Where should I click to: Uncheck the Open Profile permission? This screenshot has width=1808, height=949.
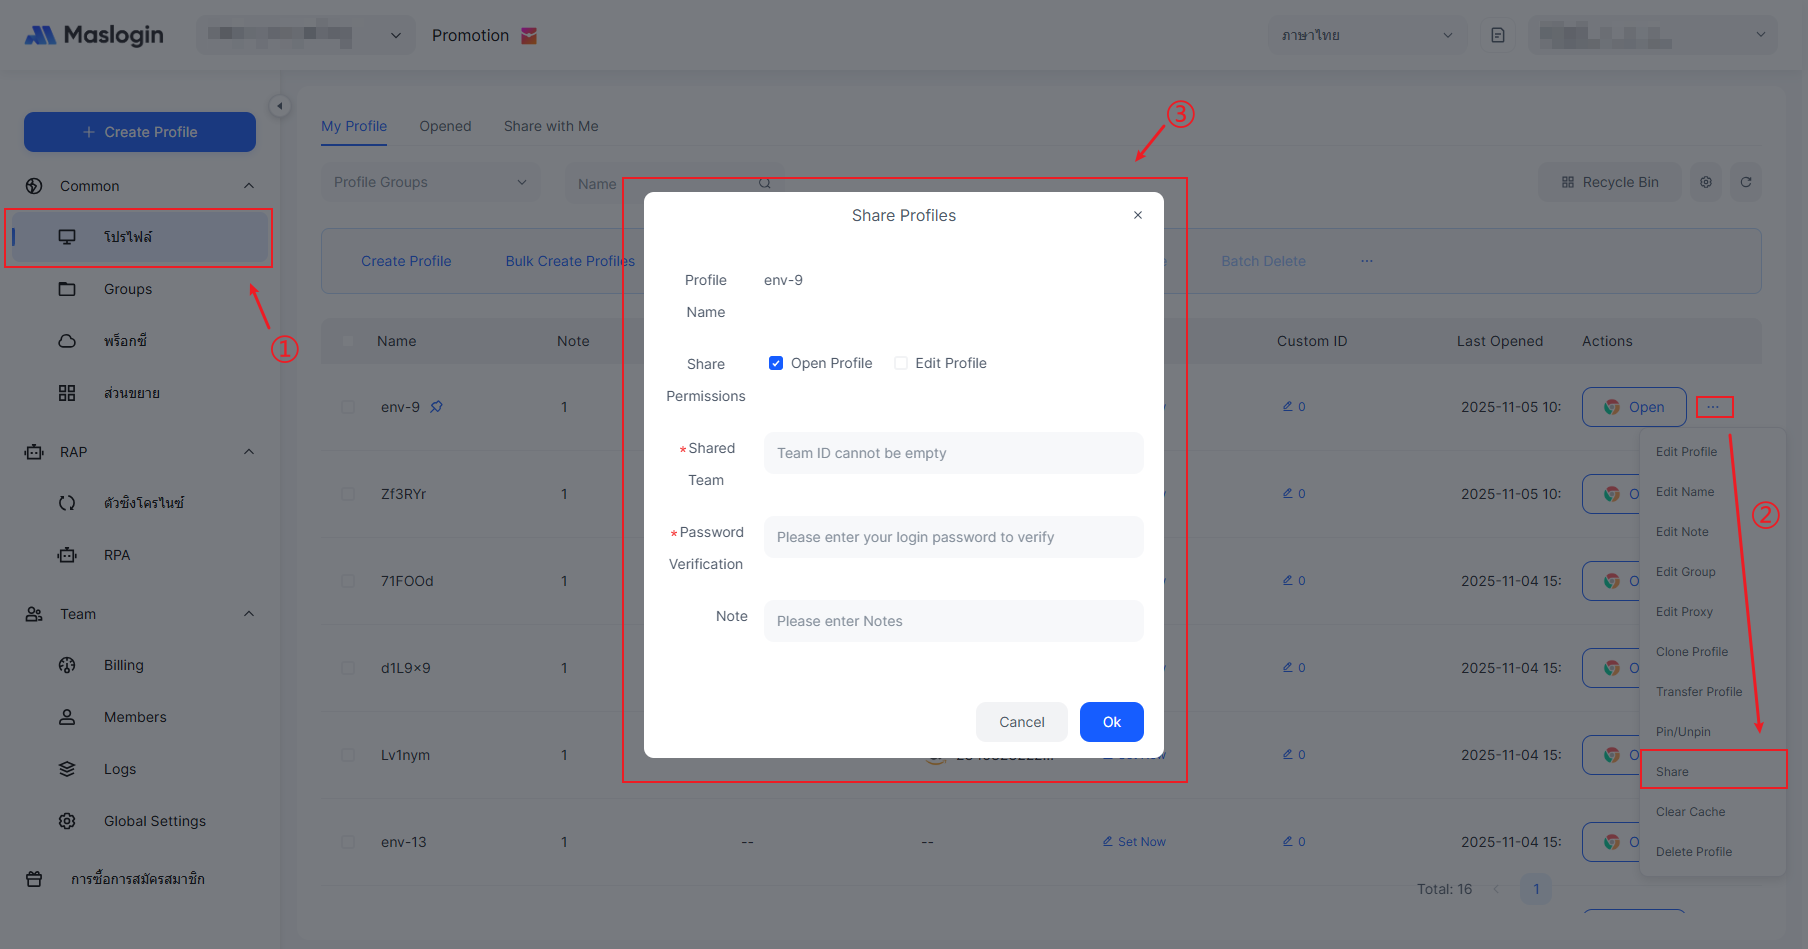(776, 363)
